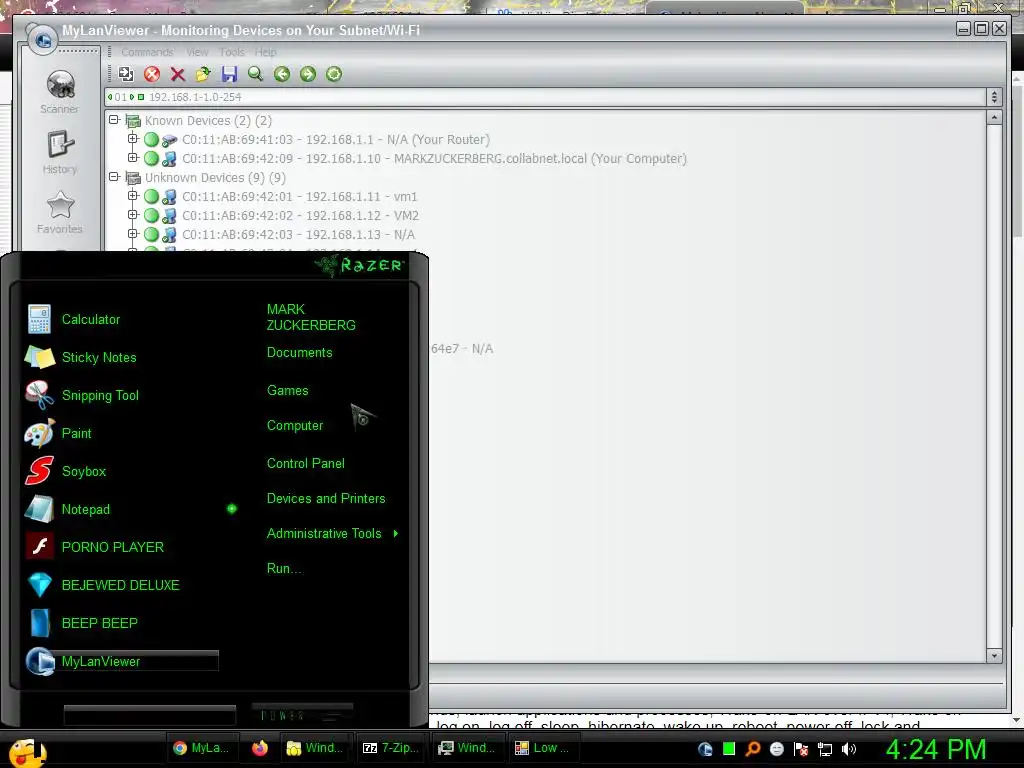
Task: Open the Tools menu
Action: 232,52
